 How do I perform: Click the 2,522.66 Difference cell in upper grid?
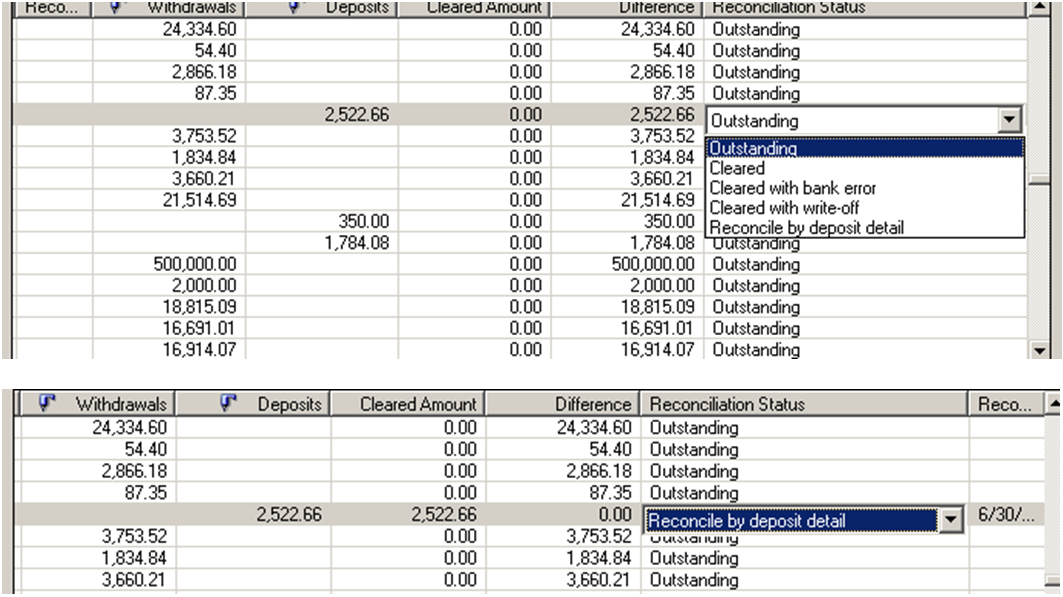[628, 115]
